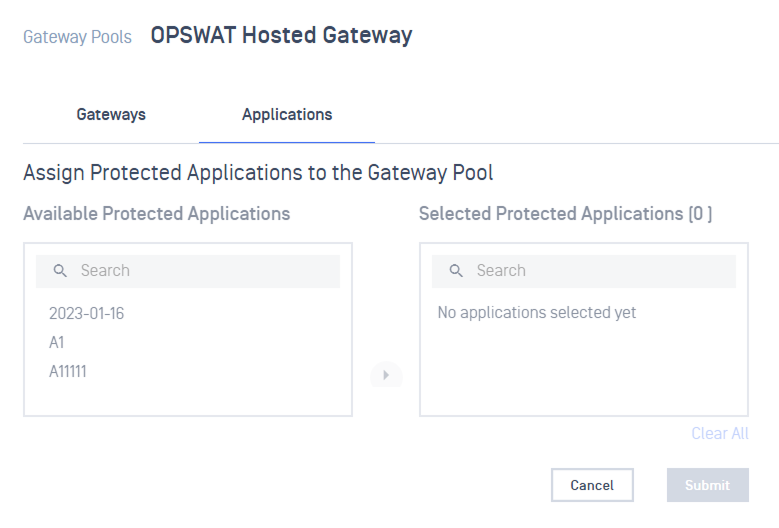Click the search magnifier in Available Applications

pos(60,271)
